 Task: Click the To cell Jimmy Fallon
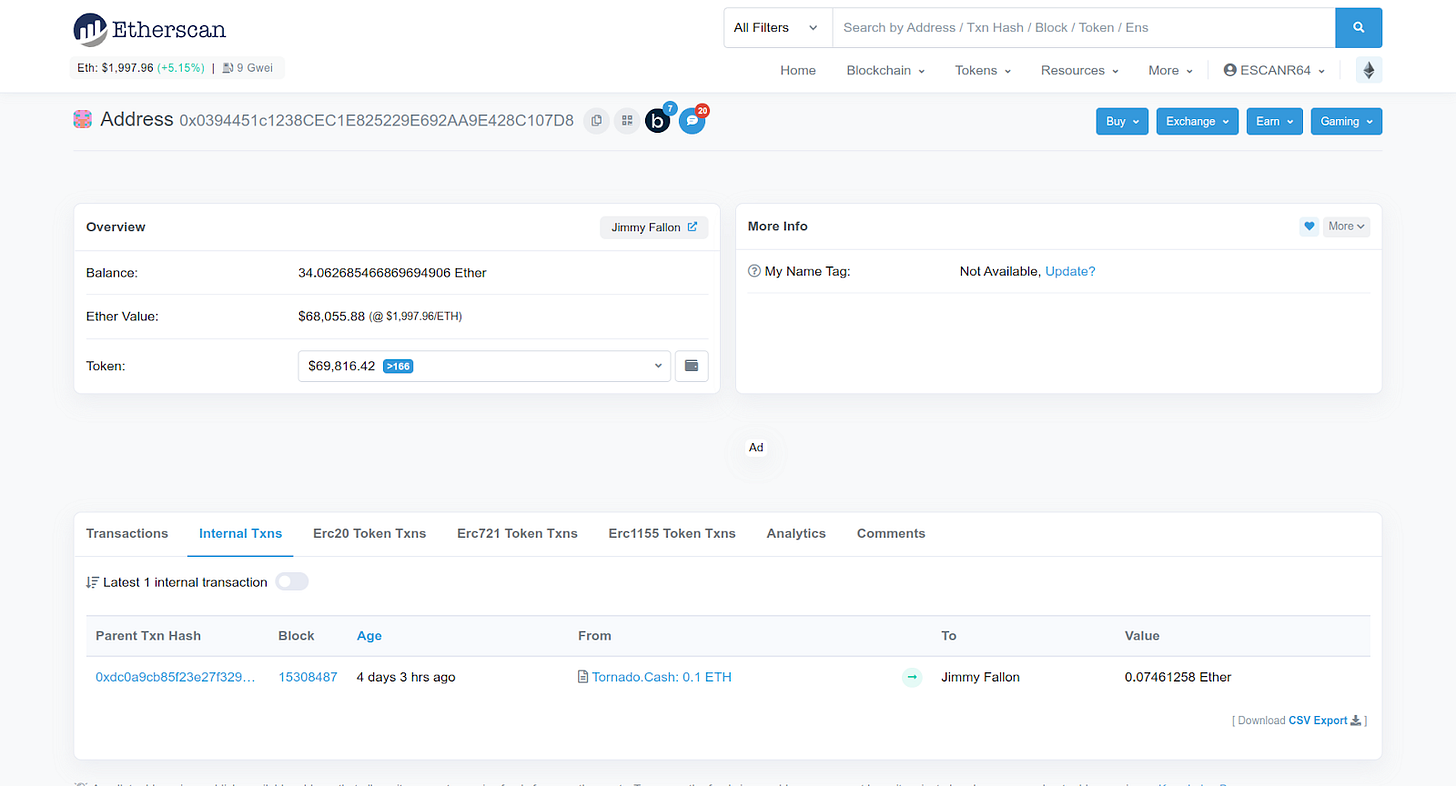(980, 677)
